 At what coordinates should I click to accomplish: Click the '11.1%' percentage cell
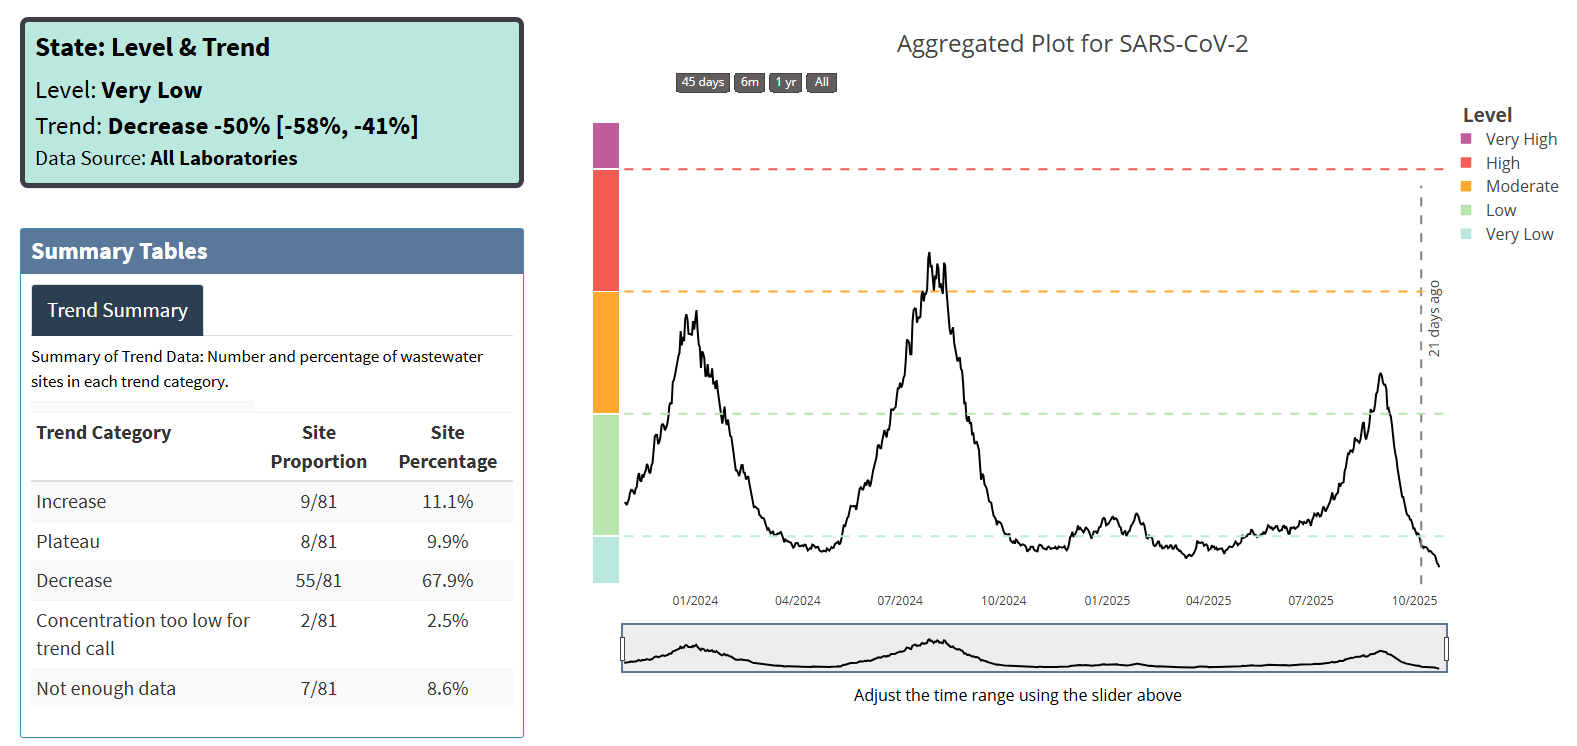coord(448,502)
